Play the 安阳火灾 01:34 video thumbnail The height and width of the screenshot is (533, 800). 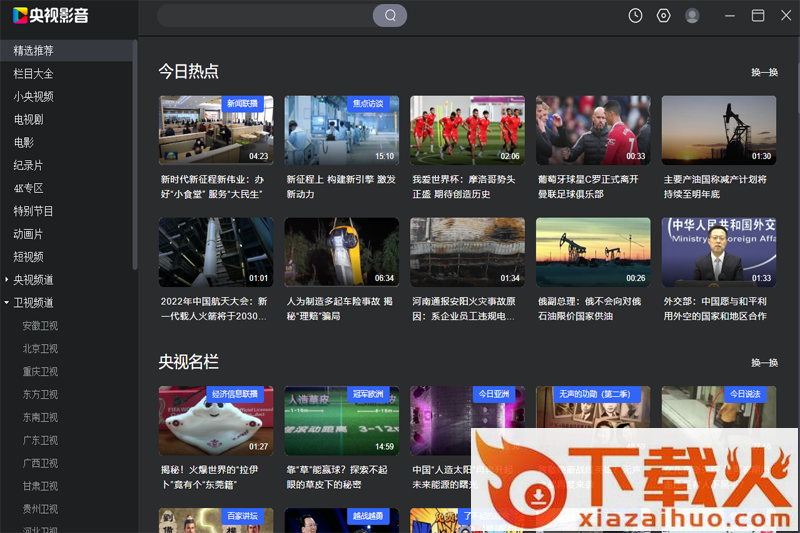[467, 252]
